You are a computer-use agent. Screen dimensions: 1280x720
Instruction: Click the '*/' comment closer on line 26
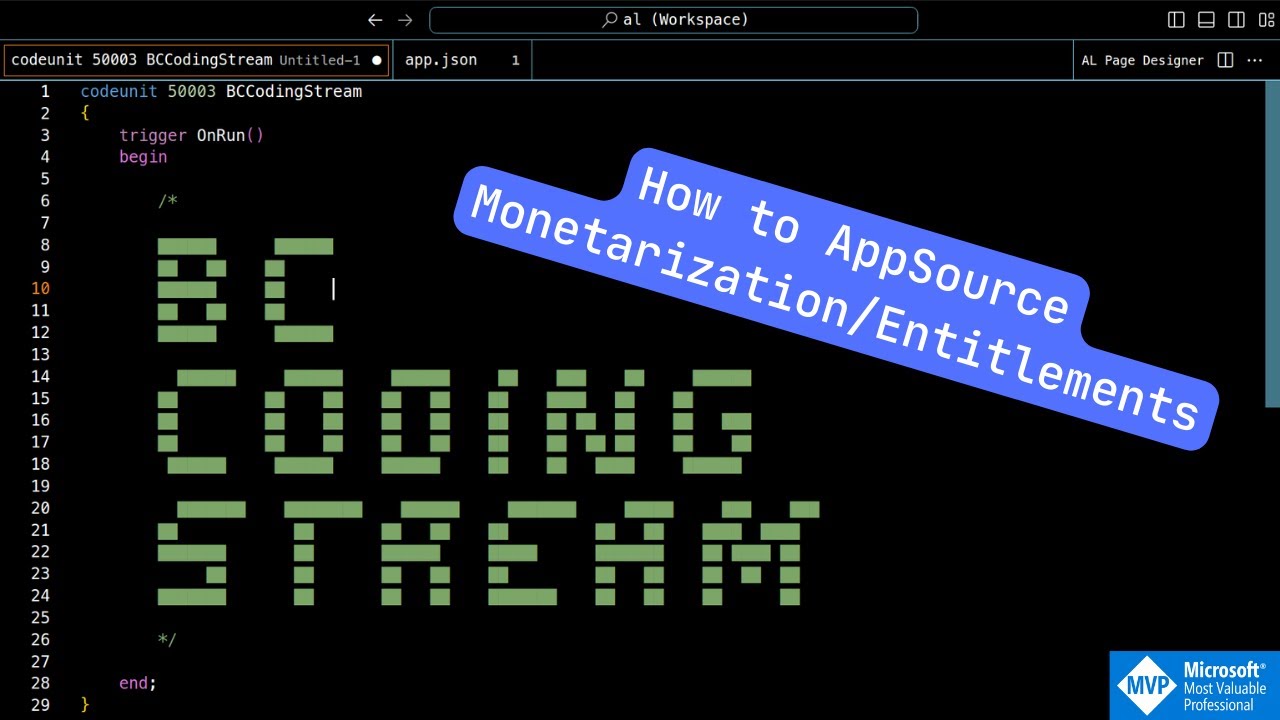pos(167,639)
